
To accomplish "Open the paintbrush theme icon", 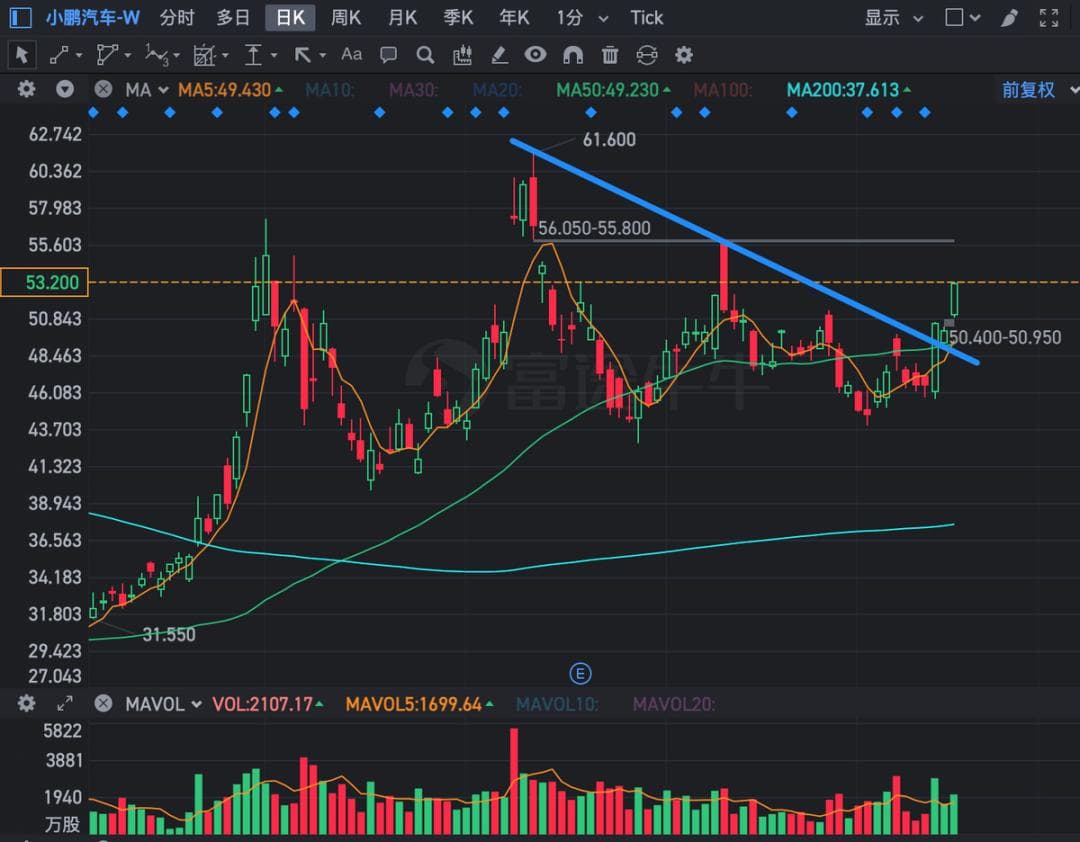I will pos(1010,17).
